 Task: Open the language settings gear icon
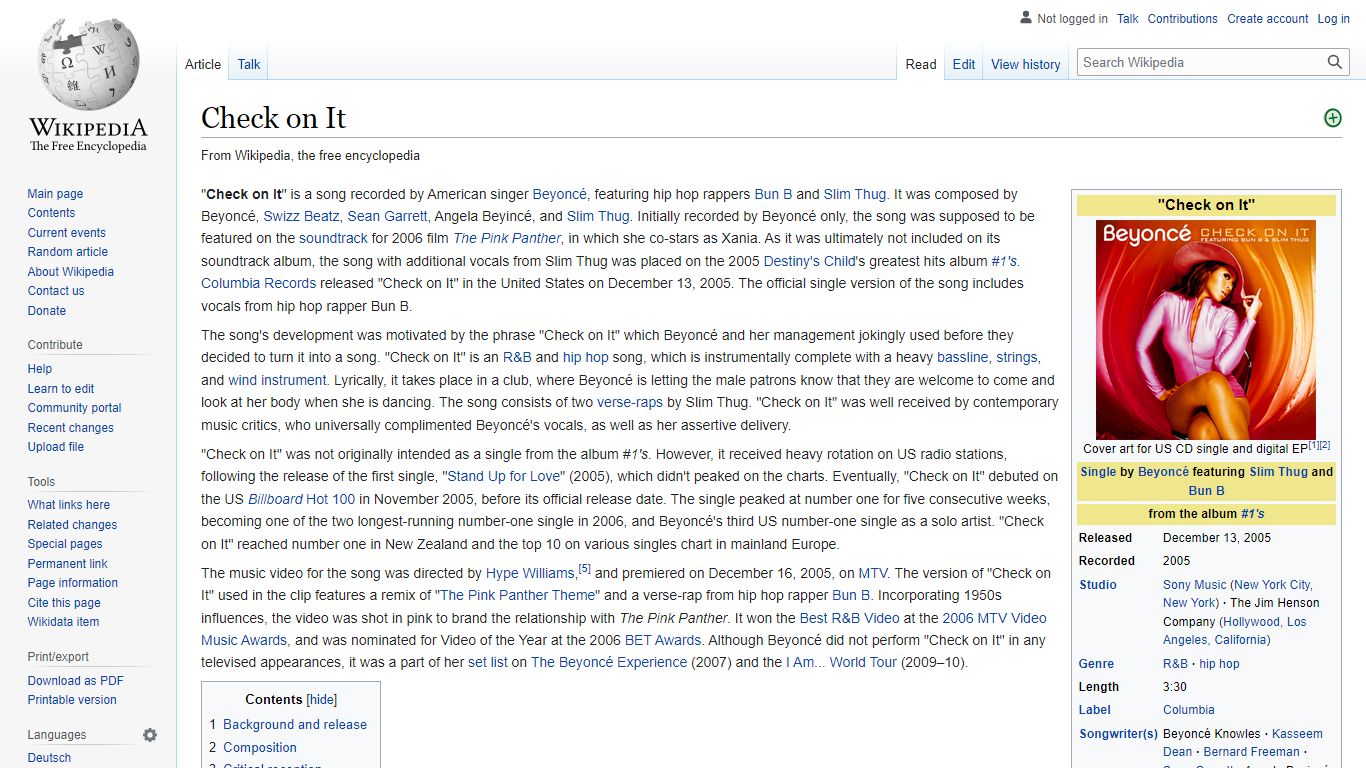(x=150, y=735)
